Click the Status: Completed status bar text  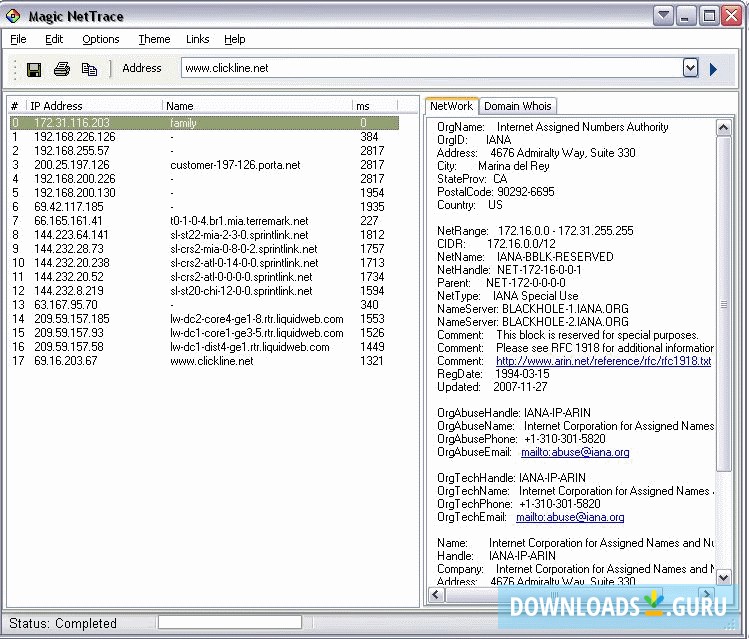tap(63, 624)
